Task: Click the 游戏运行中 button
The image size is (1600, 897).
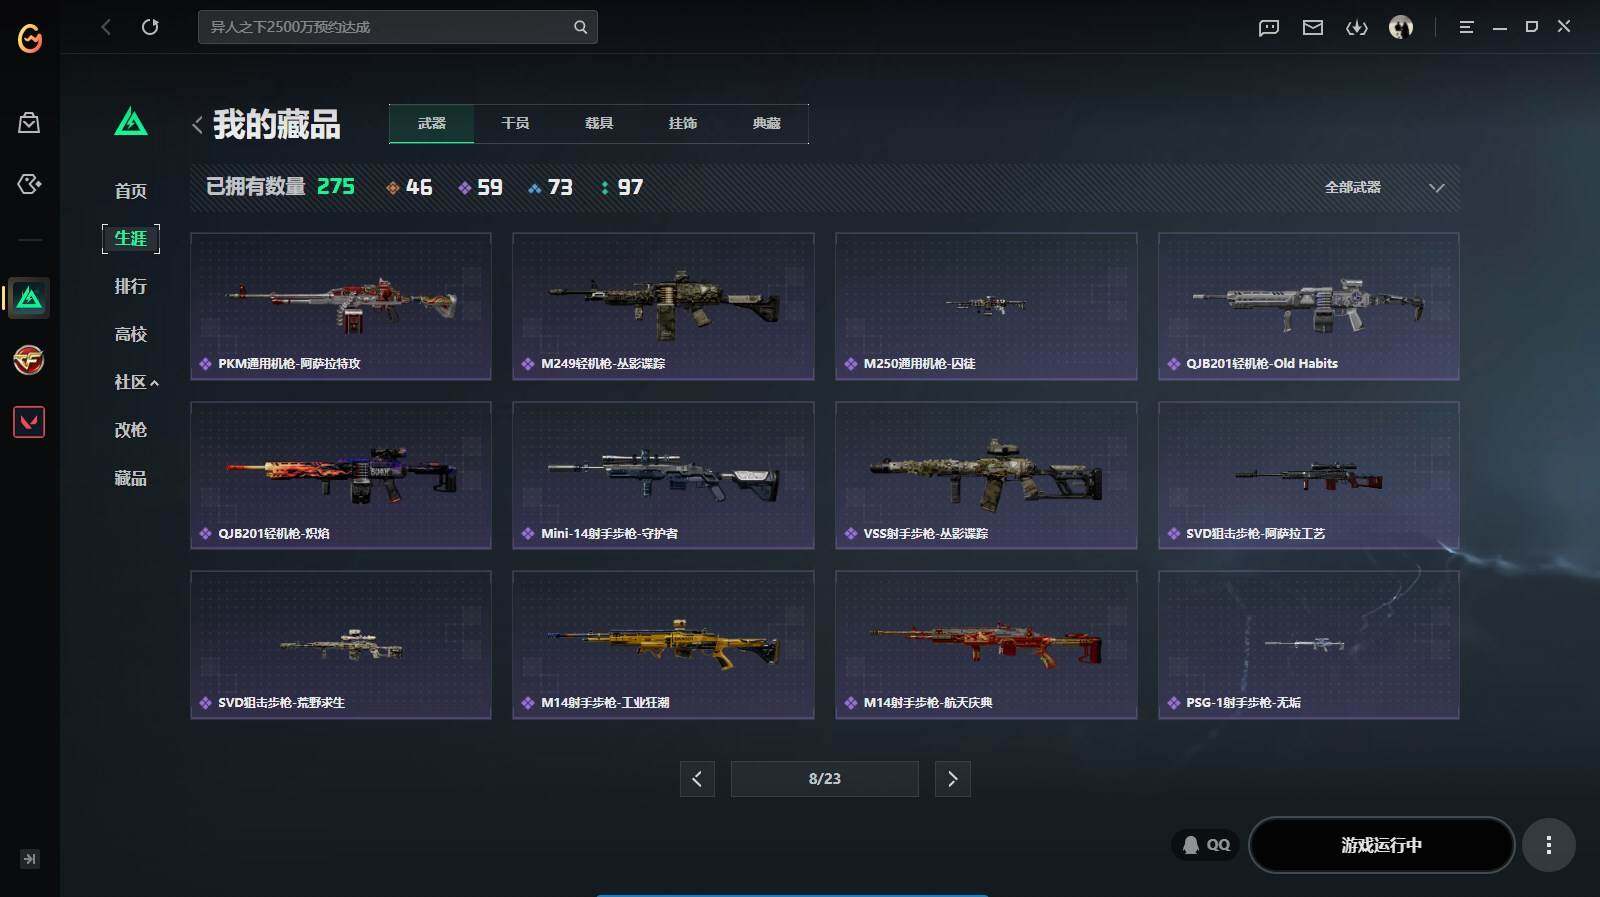Action: click(x=1381, y=845)
